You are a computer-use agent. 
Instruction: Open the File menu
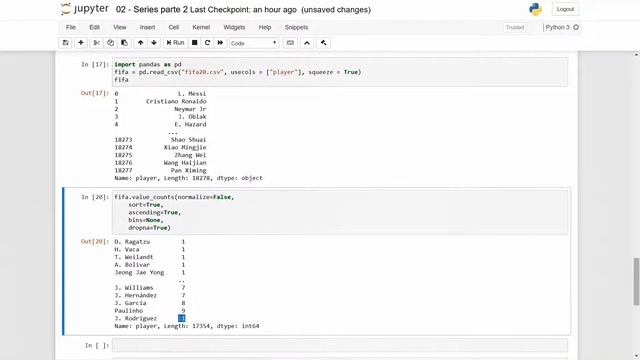[71, 27]
